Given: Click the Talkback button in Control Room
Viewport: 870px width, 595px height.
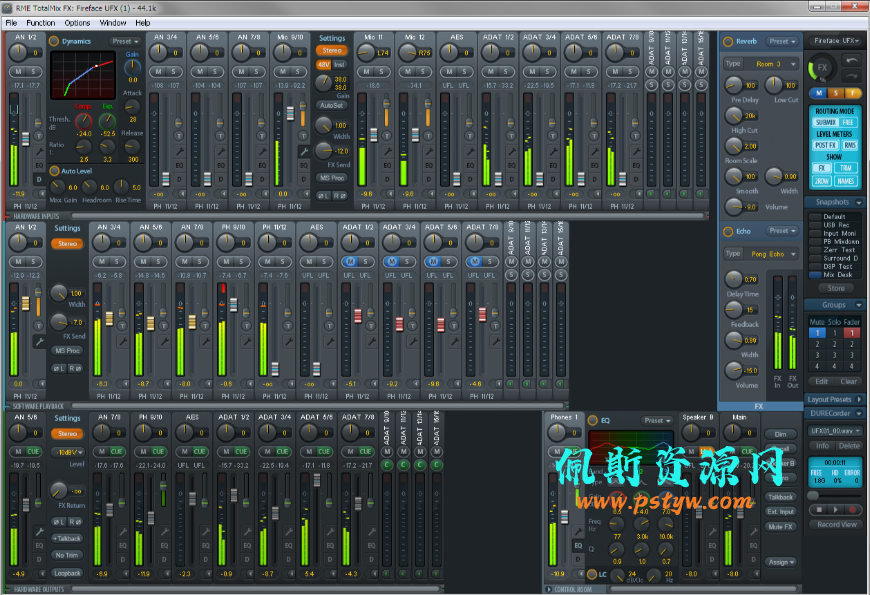Looking at the screenshot, I should pyautogui.click(x=781, y=497).
